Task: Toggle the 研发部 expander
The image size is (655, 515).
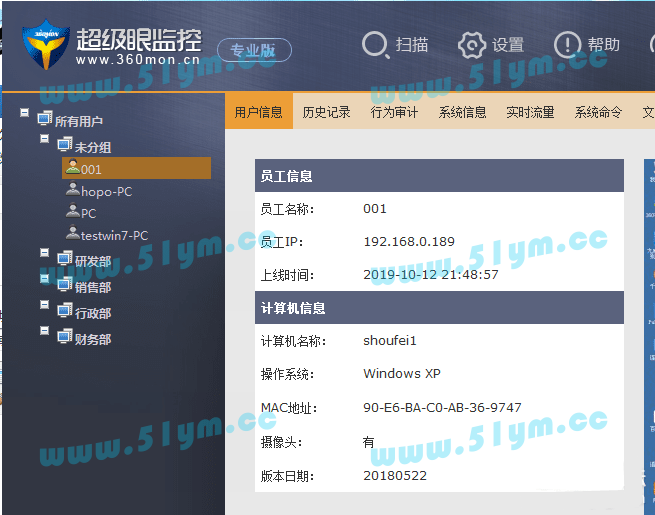Action: click(x=44, y=252)
